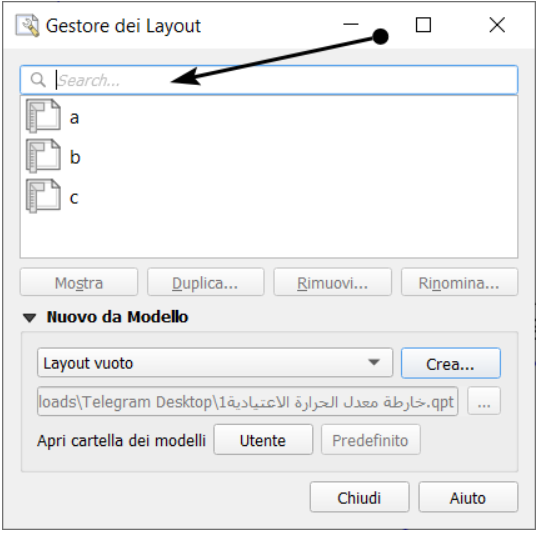The width and height of the screenshot is (539, 533).
Task: Click the Predefinito button
Action: (x=371, y=440)
